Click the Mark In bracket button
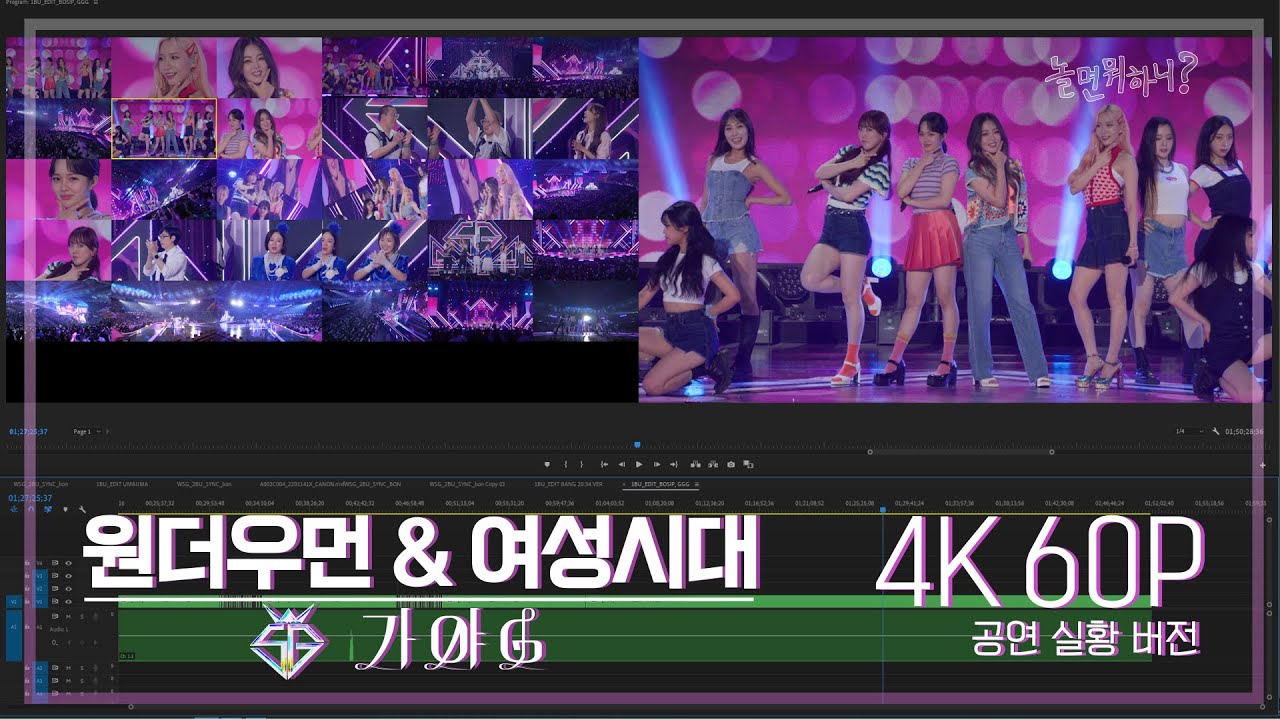 (566, 464)
